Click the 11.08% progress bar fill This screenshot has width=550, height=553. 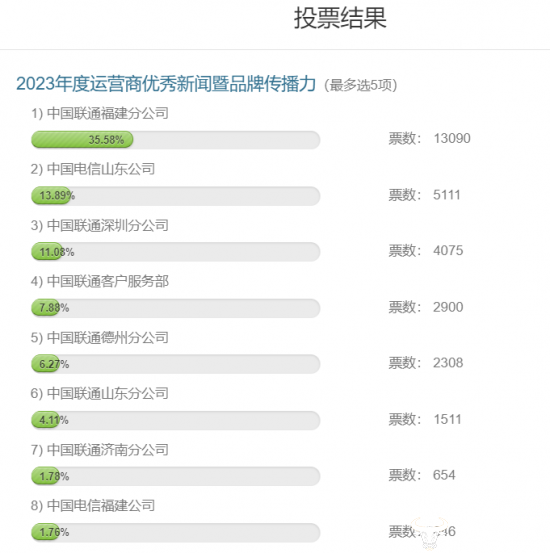(x=47, y=252)
